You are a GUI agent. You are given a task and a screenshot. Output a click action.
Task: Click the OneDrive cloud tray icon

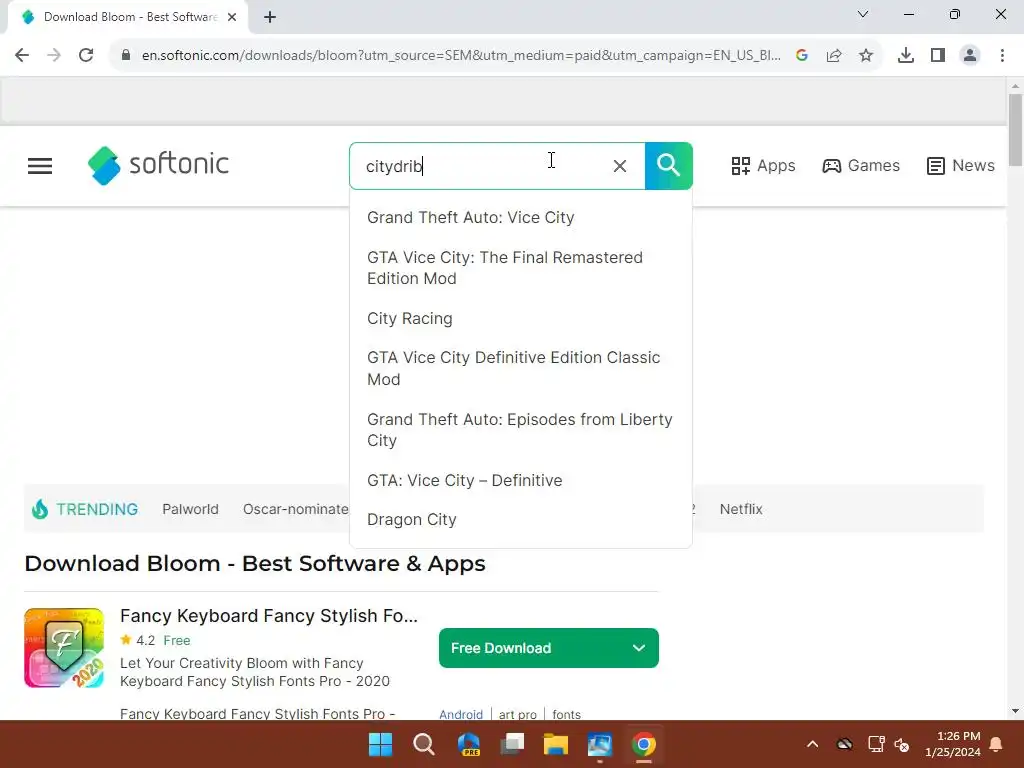point(844,744)
